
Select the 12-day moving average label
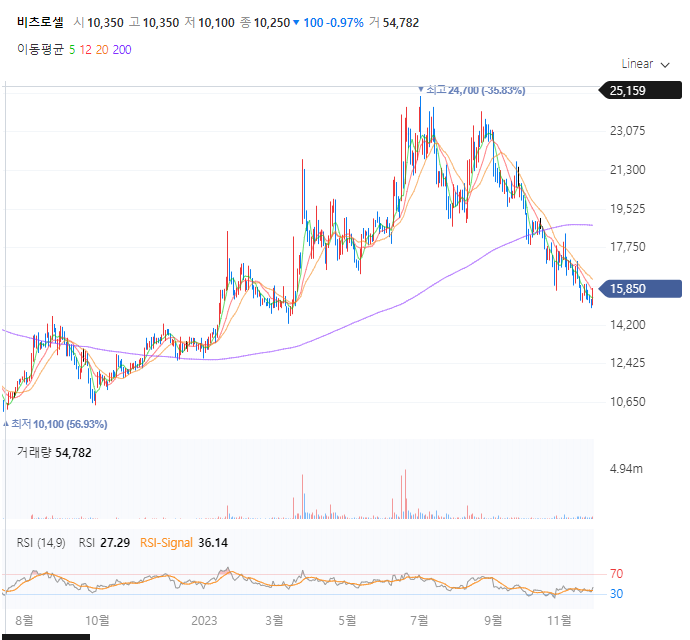click(x=86, y=50)
